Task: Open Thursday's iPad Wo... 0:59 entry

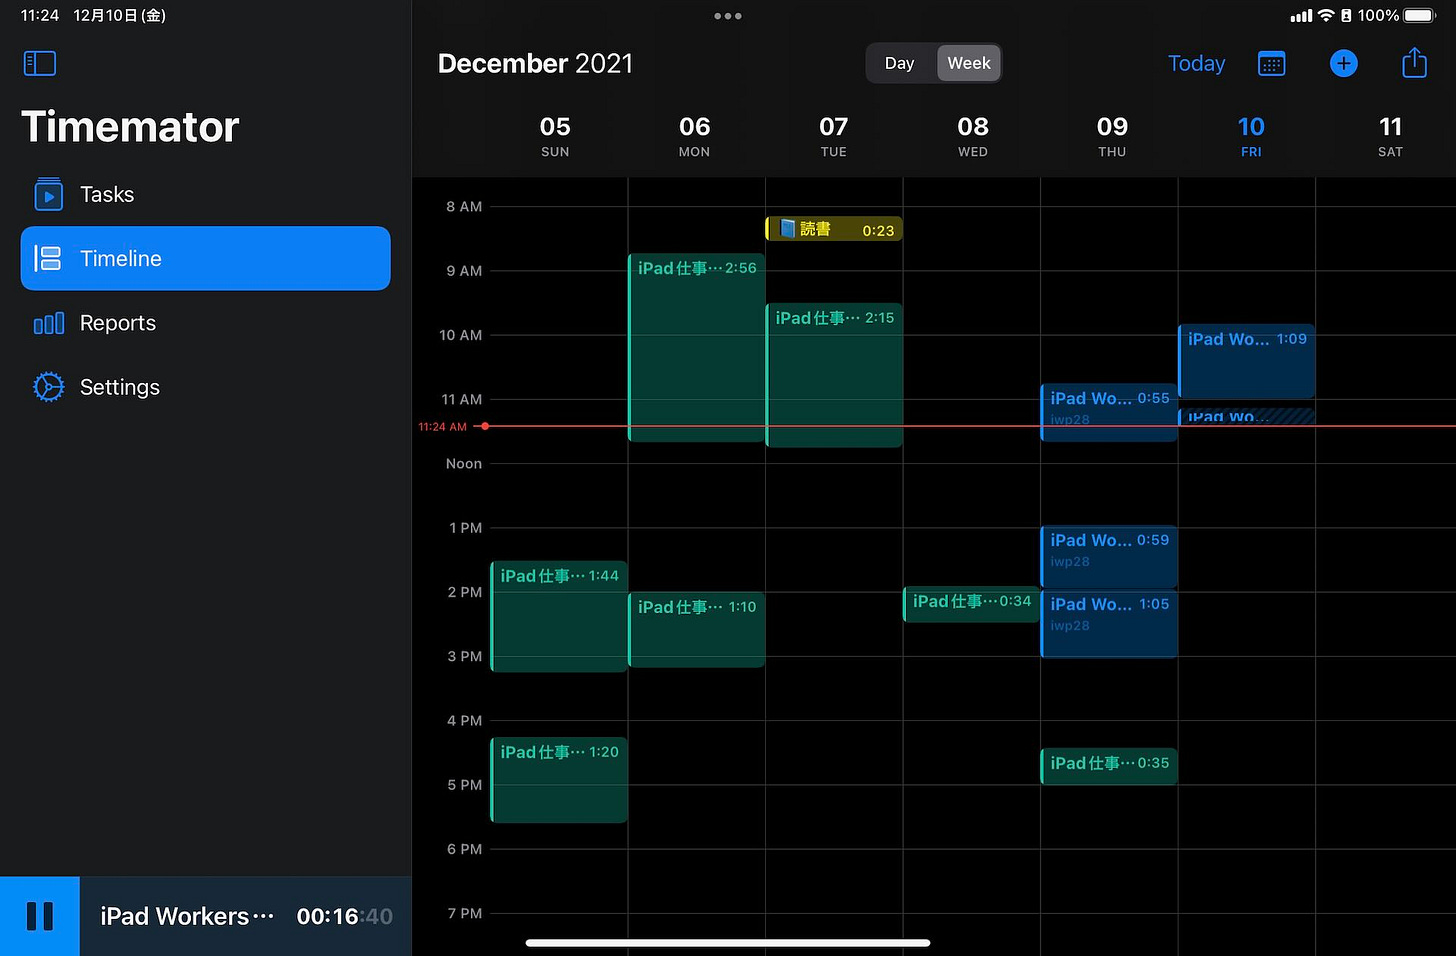Action: point(1109,557)
